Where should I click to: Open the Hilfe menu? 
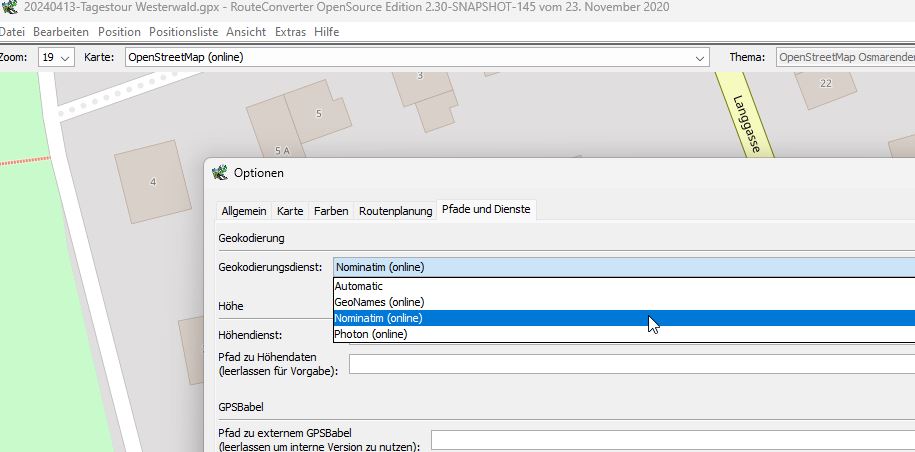coord(326,32)
